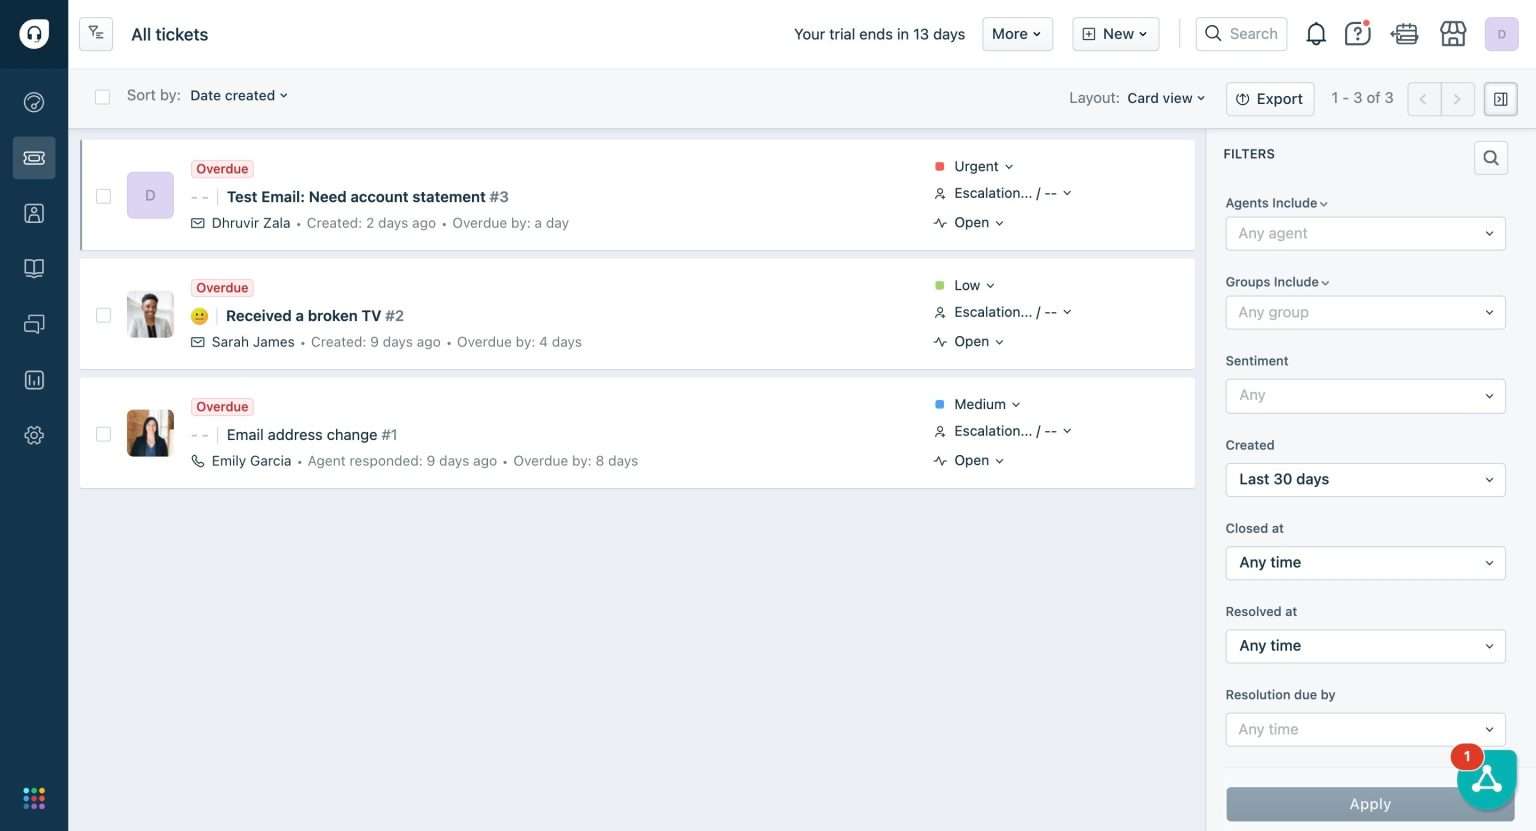1536x831 pixels.
Task: Open the Freshworks Marketplace store icon
Action: tap(1453, 33)
